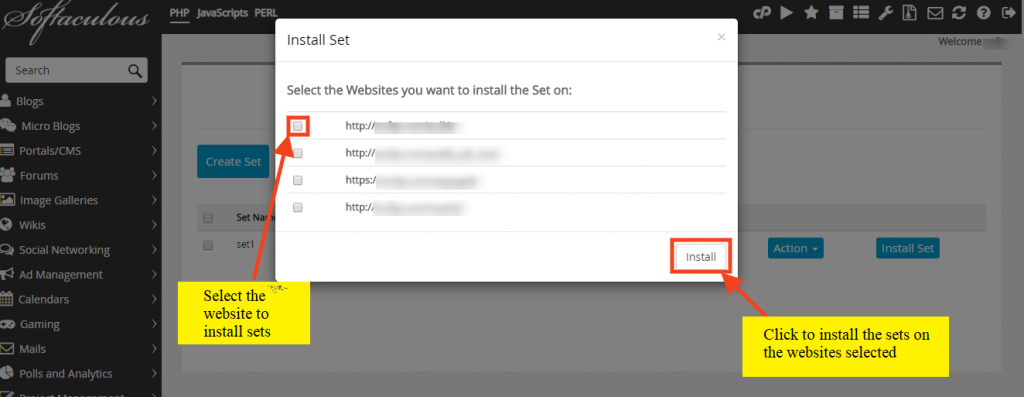The image size is (1024, 397).
Task: Click the logout arrow icon
Action: [x=1006, y=12]
